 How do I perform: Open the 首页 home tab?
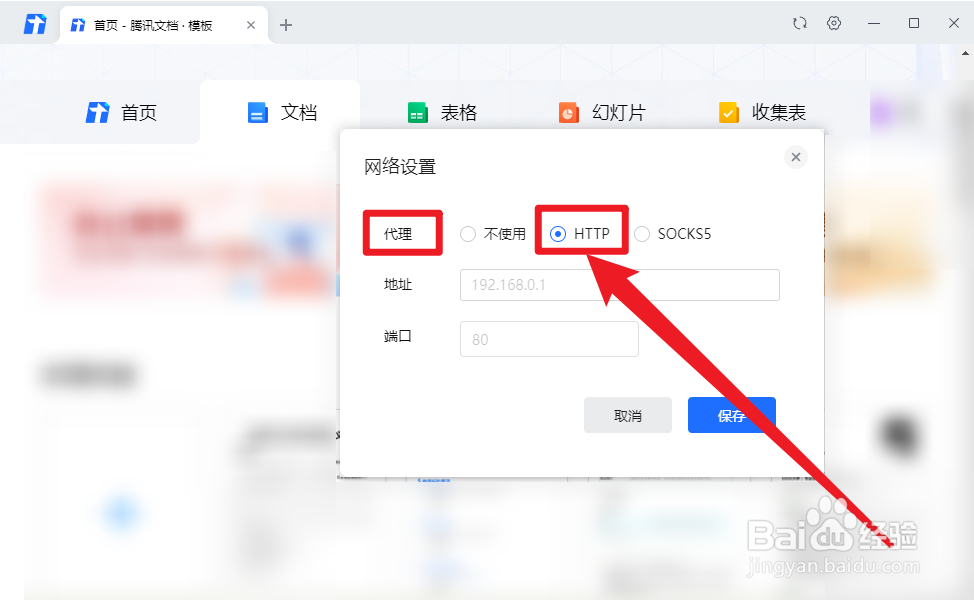click(x=121, y=112)
